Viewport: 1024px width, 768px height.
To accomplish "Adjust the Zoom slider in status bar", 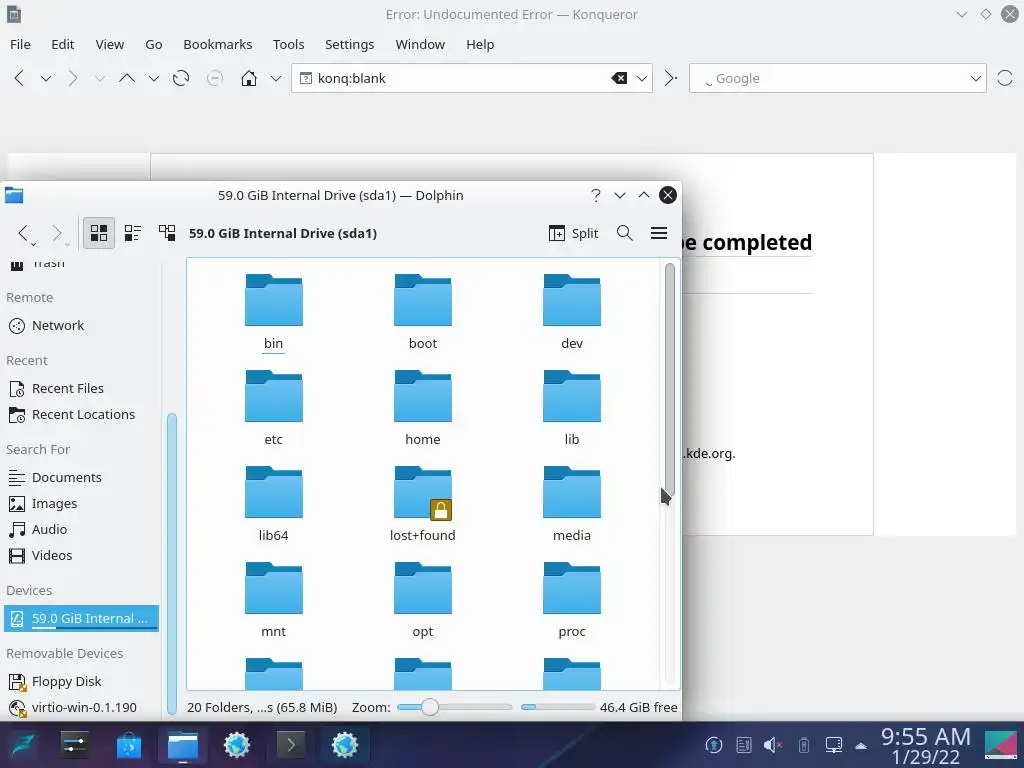I will 455,707.
